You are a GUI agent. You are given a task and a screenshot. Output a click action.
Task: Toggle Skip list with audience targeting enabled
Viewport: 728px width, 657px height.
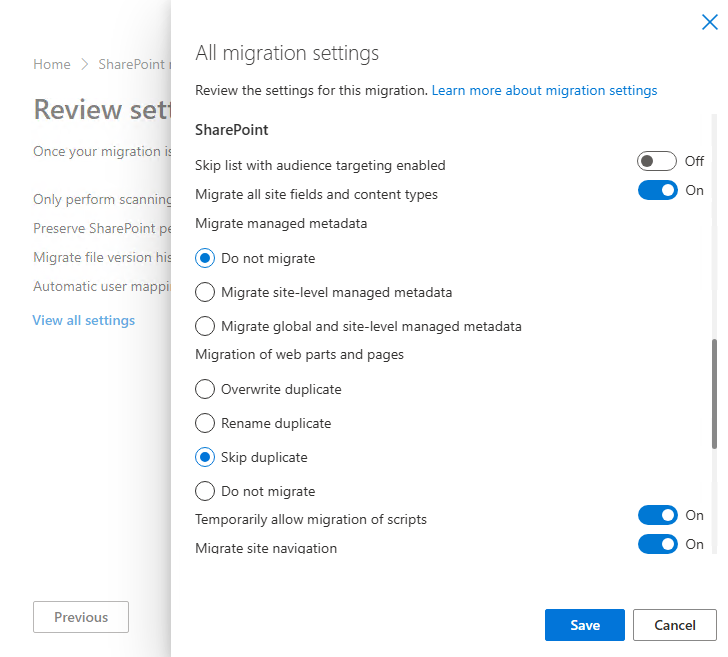(x=657, y=161)
